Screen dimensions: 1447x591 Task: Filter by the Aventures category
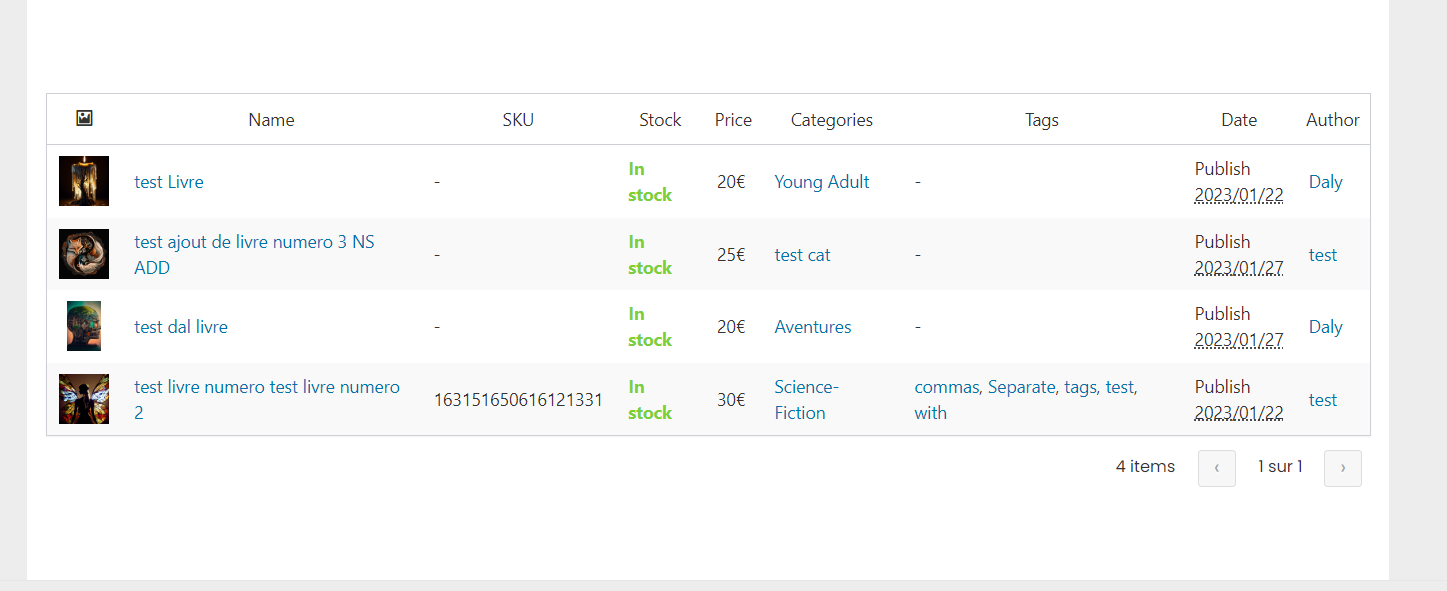click(x=813, y=327)
